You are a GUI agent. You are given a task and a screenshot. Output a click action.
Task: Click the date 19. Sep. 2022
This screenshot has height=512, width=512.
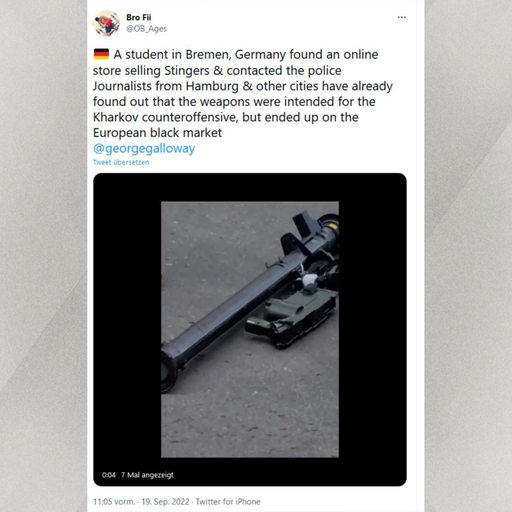(x=165, y=502)
